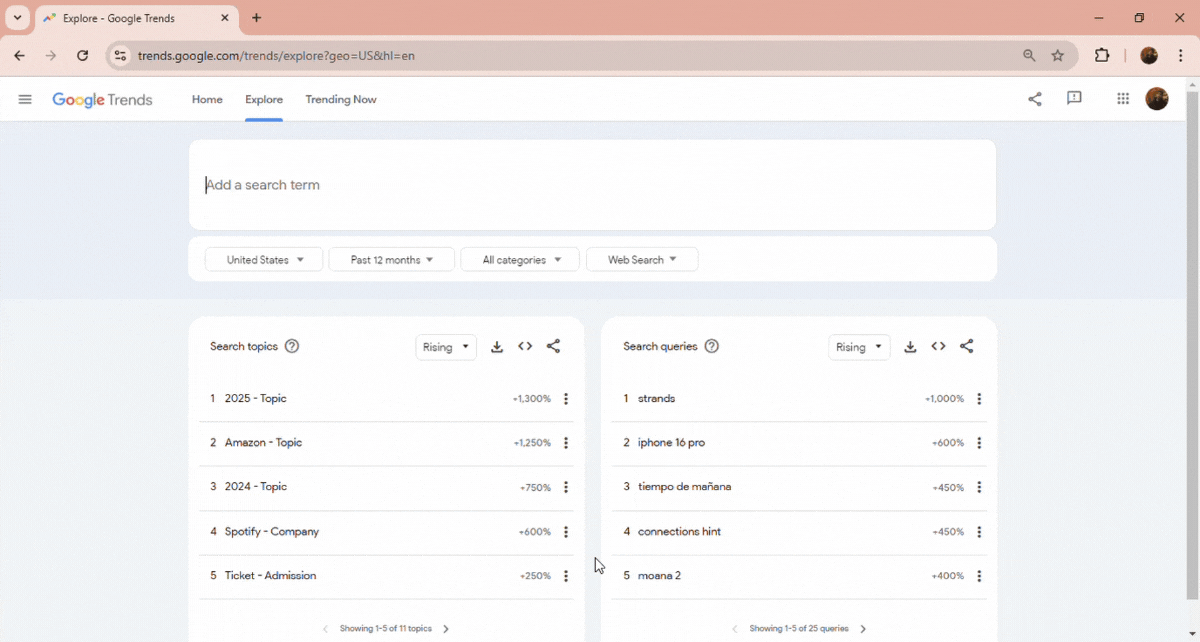Click embed icon for Search queries
This screenshot has height=642, width=1200.
click(x=938, y=347)
